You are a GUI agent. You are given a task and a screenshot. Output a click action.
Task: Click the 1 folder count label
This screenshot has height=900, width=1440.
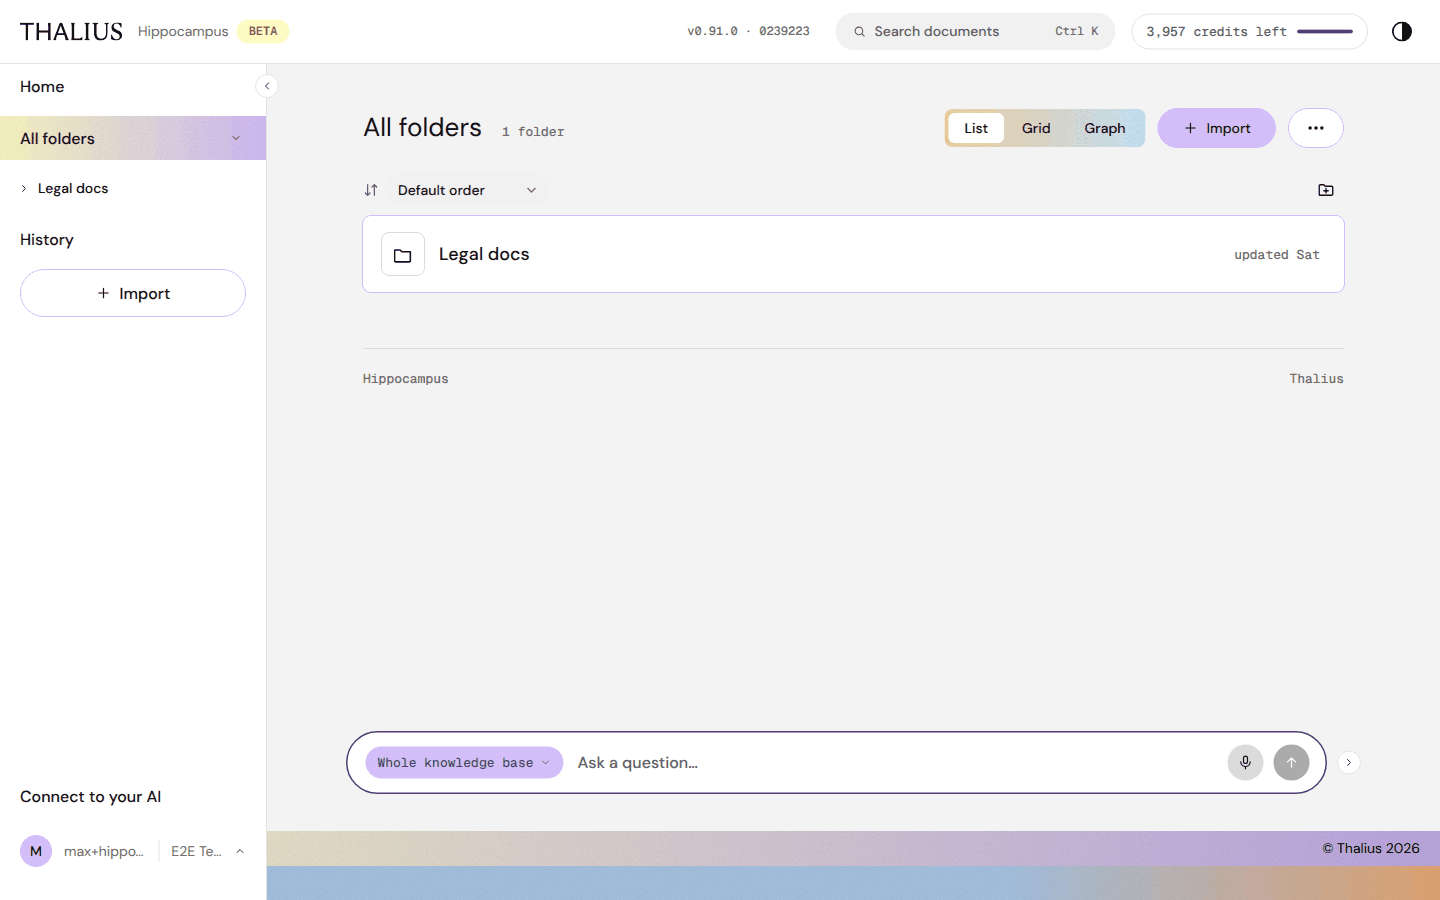pos(533,132)
